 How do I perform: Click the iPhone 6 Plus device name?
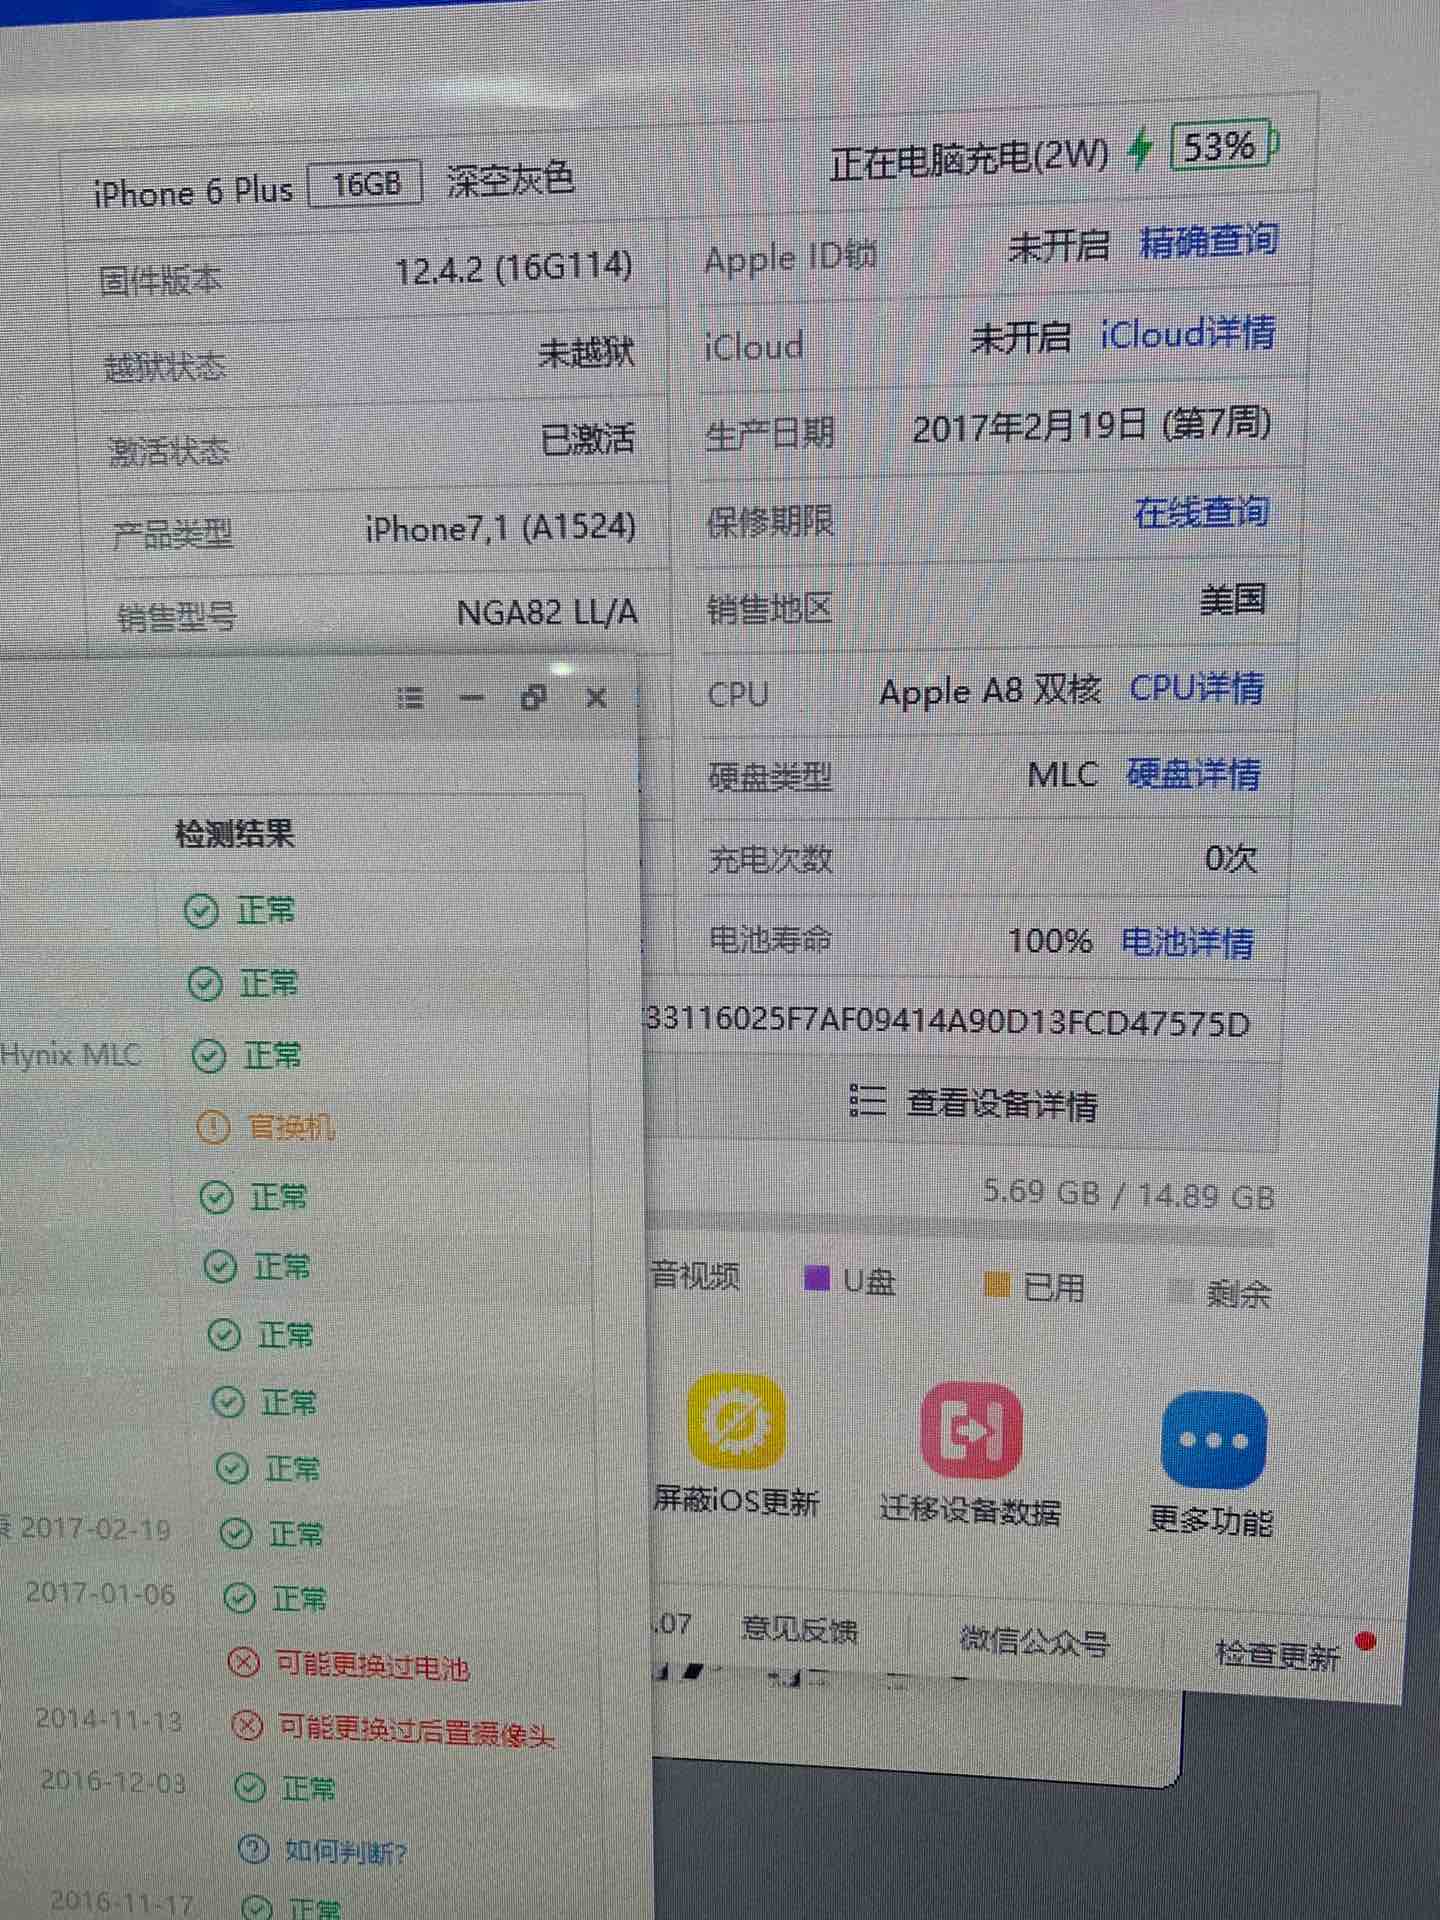pos(193,192)
